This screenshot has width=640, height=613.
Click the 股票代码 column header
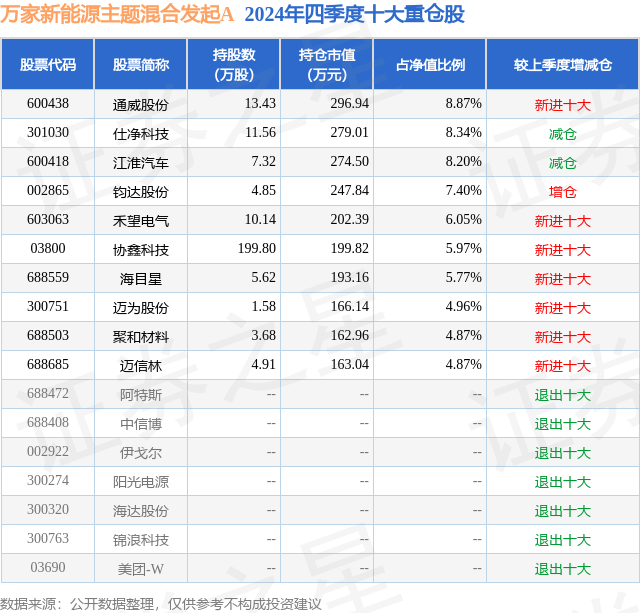48,64
